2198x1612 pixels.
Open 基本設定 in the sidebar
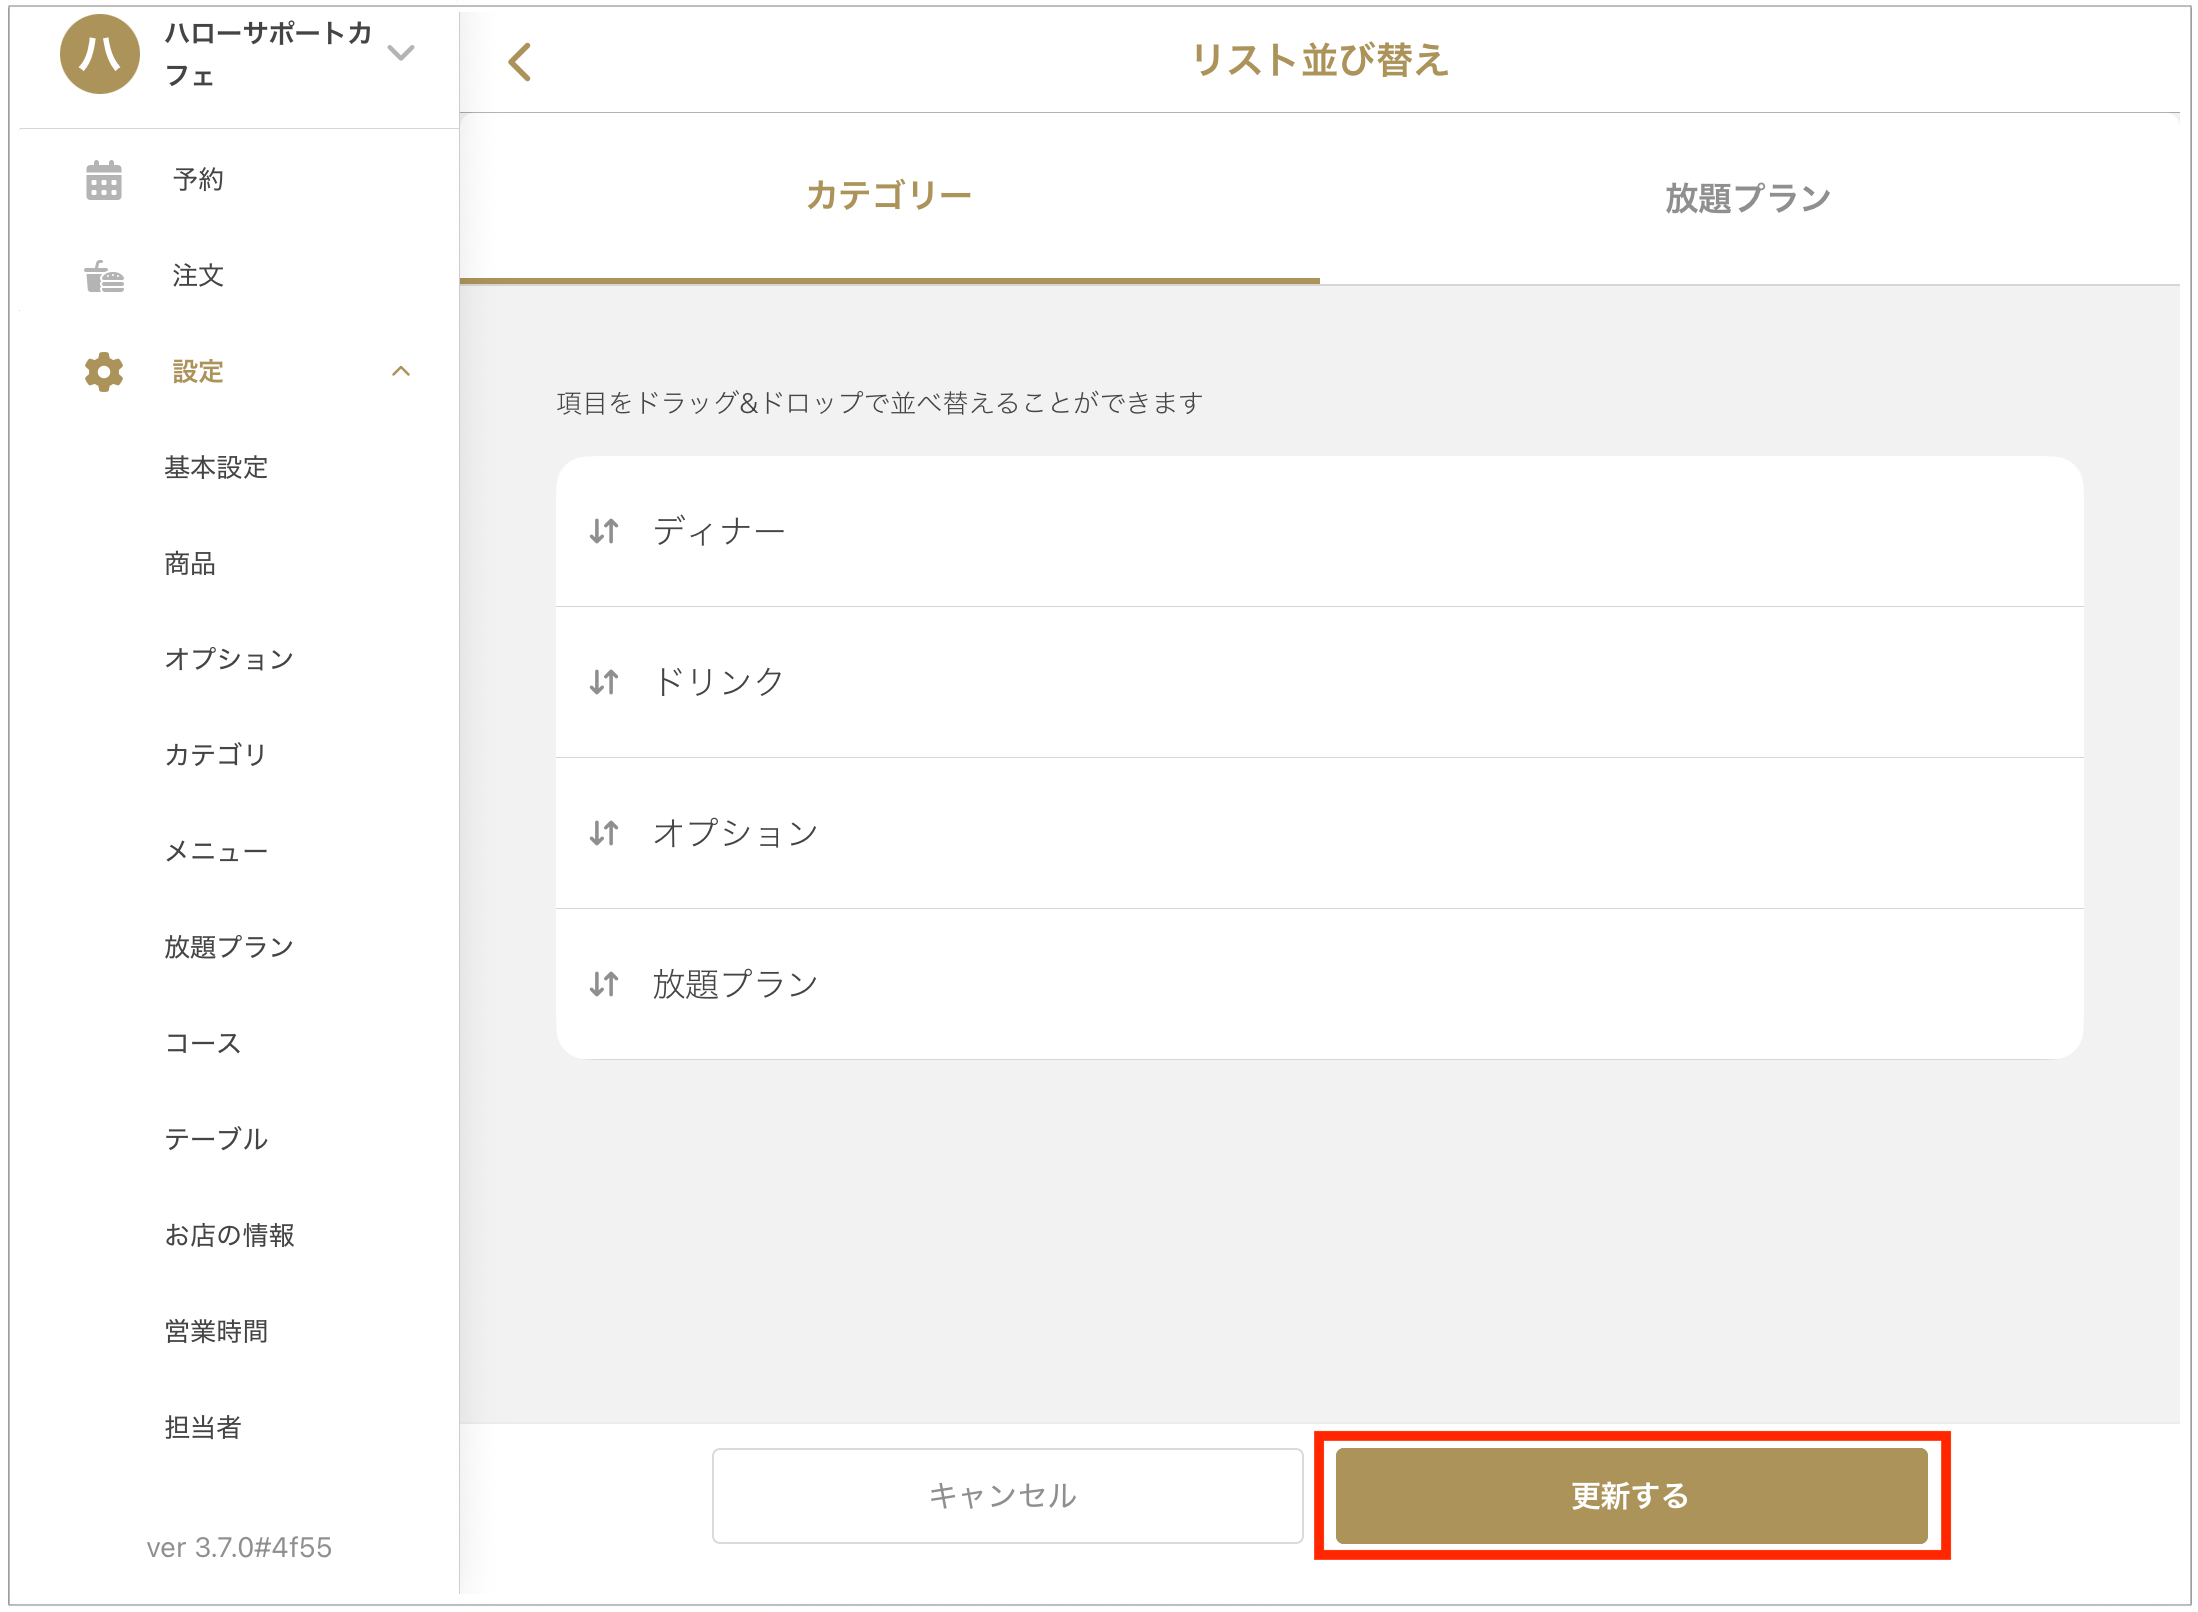(216, 468)
